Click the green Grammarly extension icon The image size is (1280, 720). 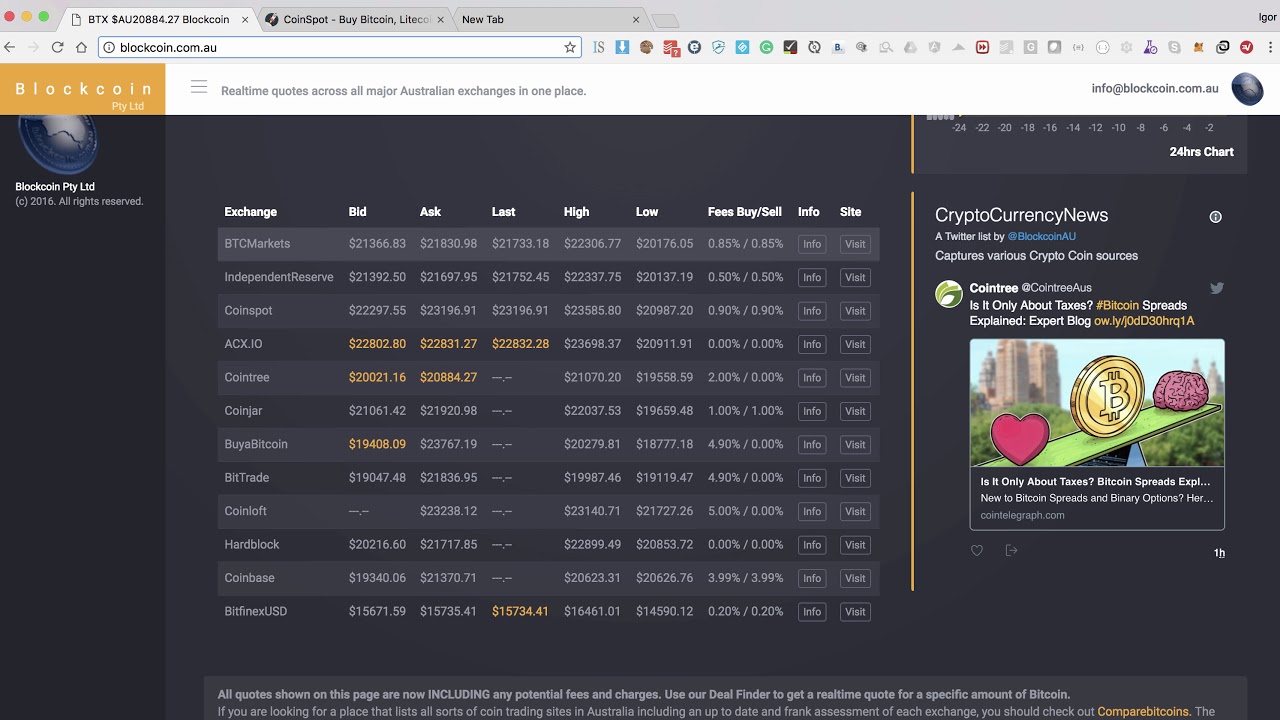tap(766, 47)
